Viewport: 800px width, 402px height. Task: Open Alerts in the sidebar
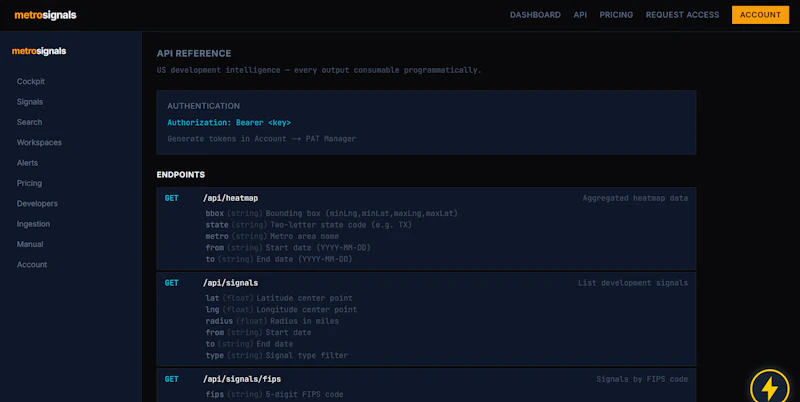[x=27, y=163]
